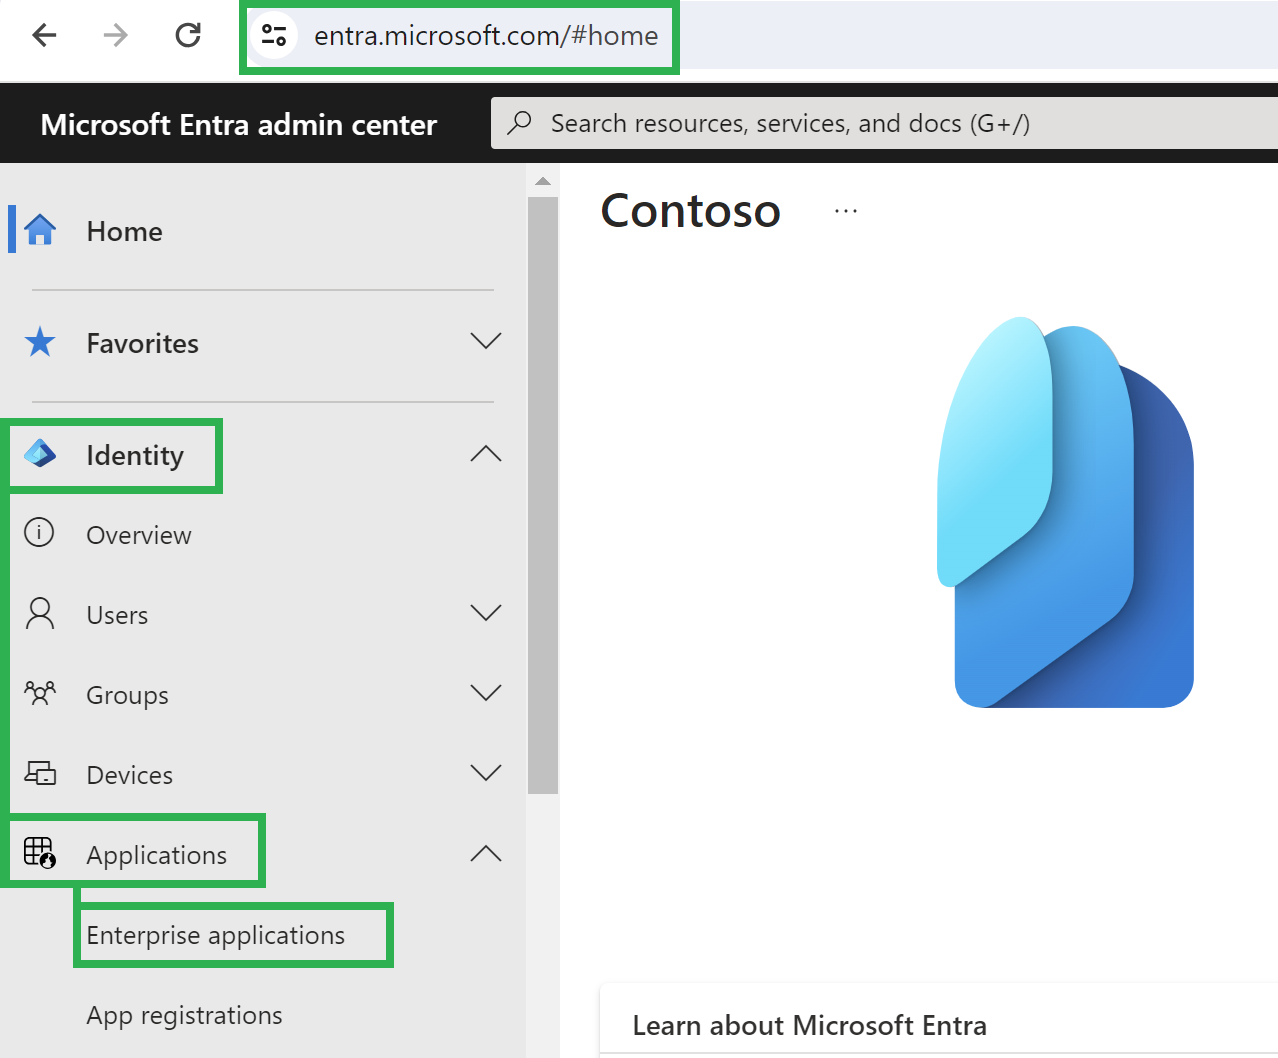This screenshot has height=1058, width=1278.
Task: Go back using the browser back arrow
Action: [x=44, y=36]
